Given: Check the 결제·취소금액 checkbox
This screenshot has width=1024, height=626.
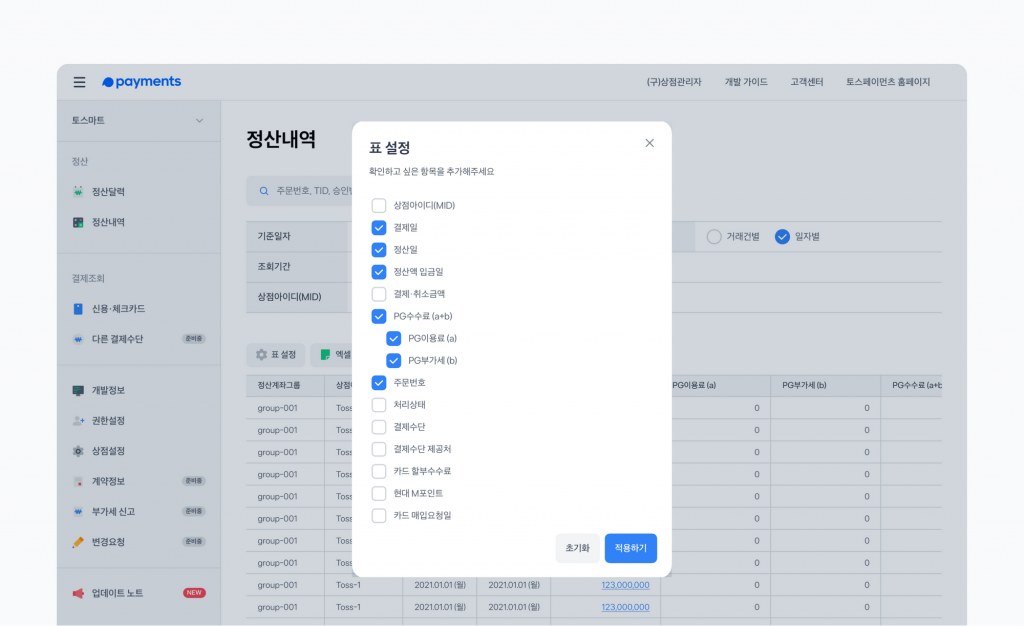Looking at the screenshot, I should click(x=379, y=294).
